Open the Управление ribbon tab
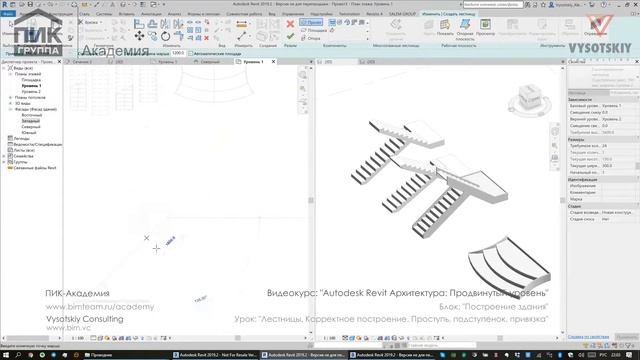 tap(293, 14)
